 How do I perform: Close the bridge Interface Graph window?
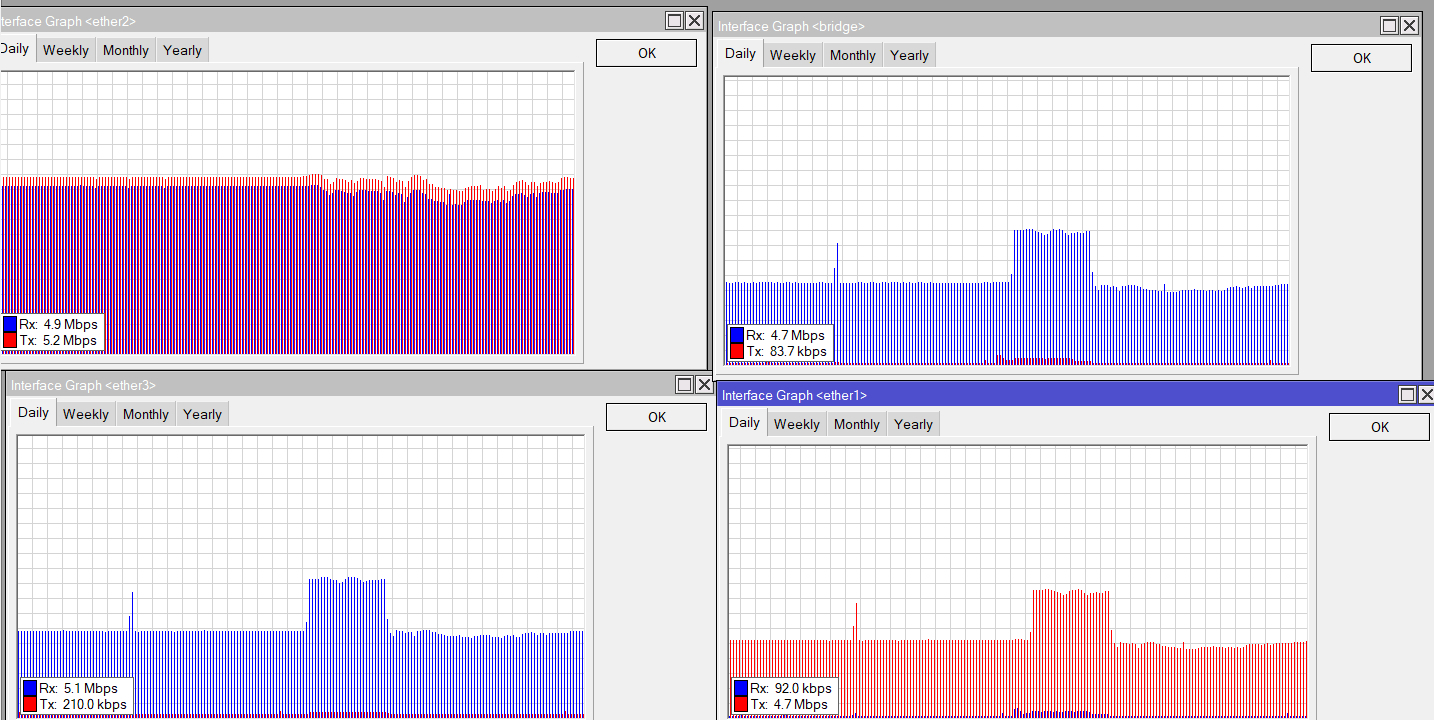point(1409,26)
